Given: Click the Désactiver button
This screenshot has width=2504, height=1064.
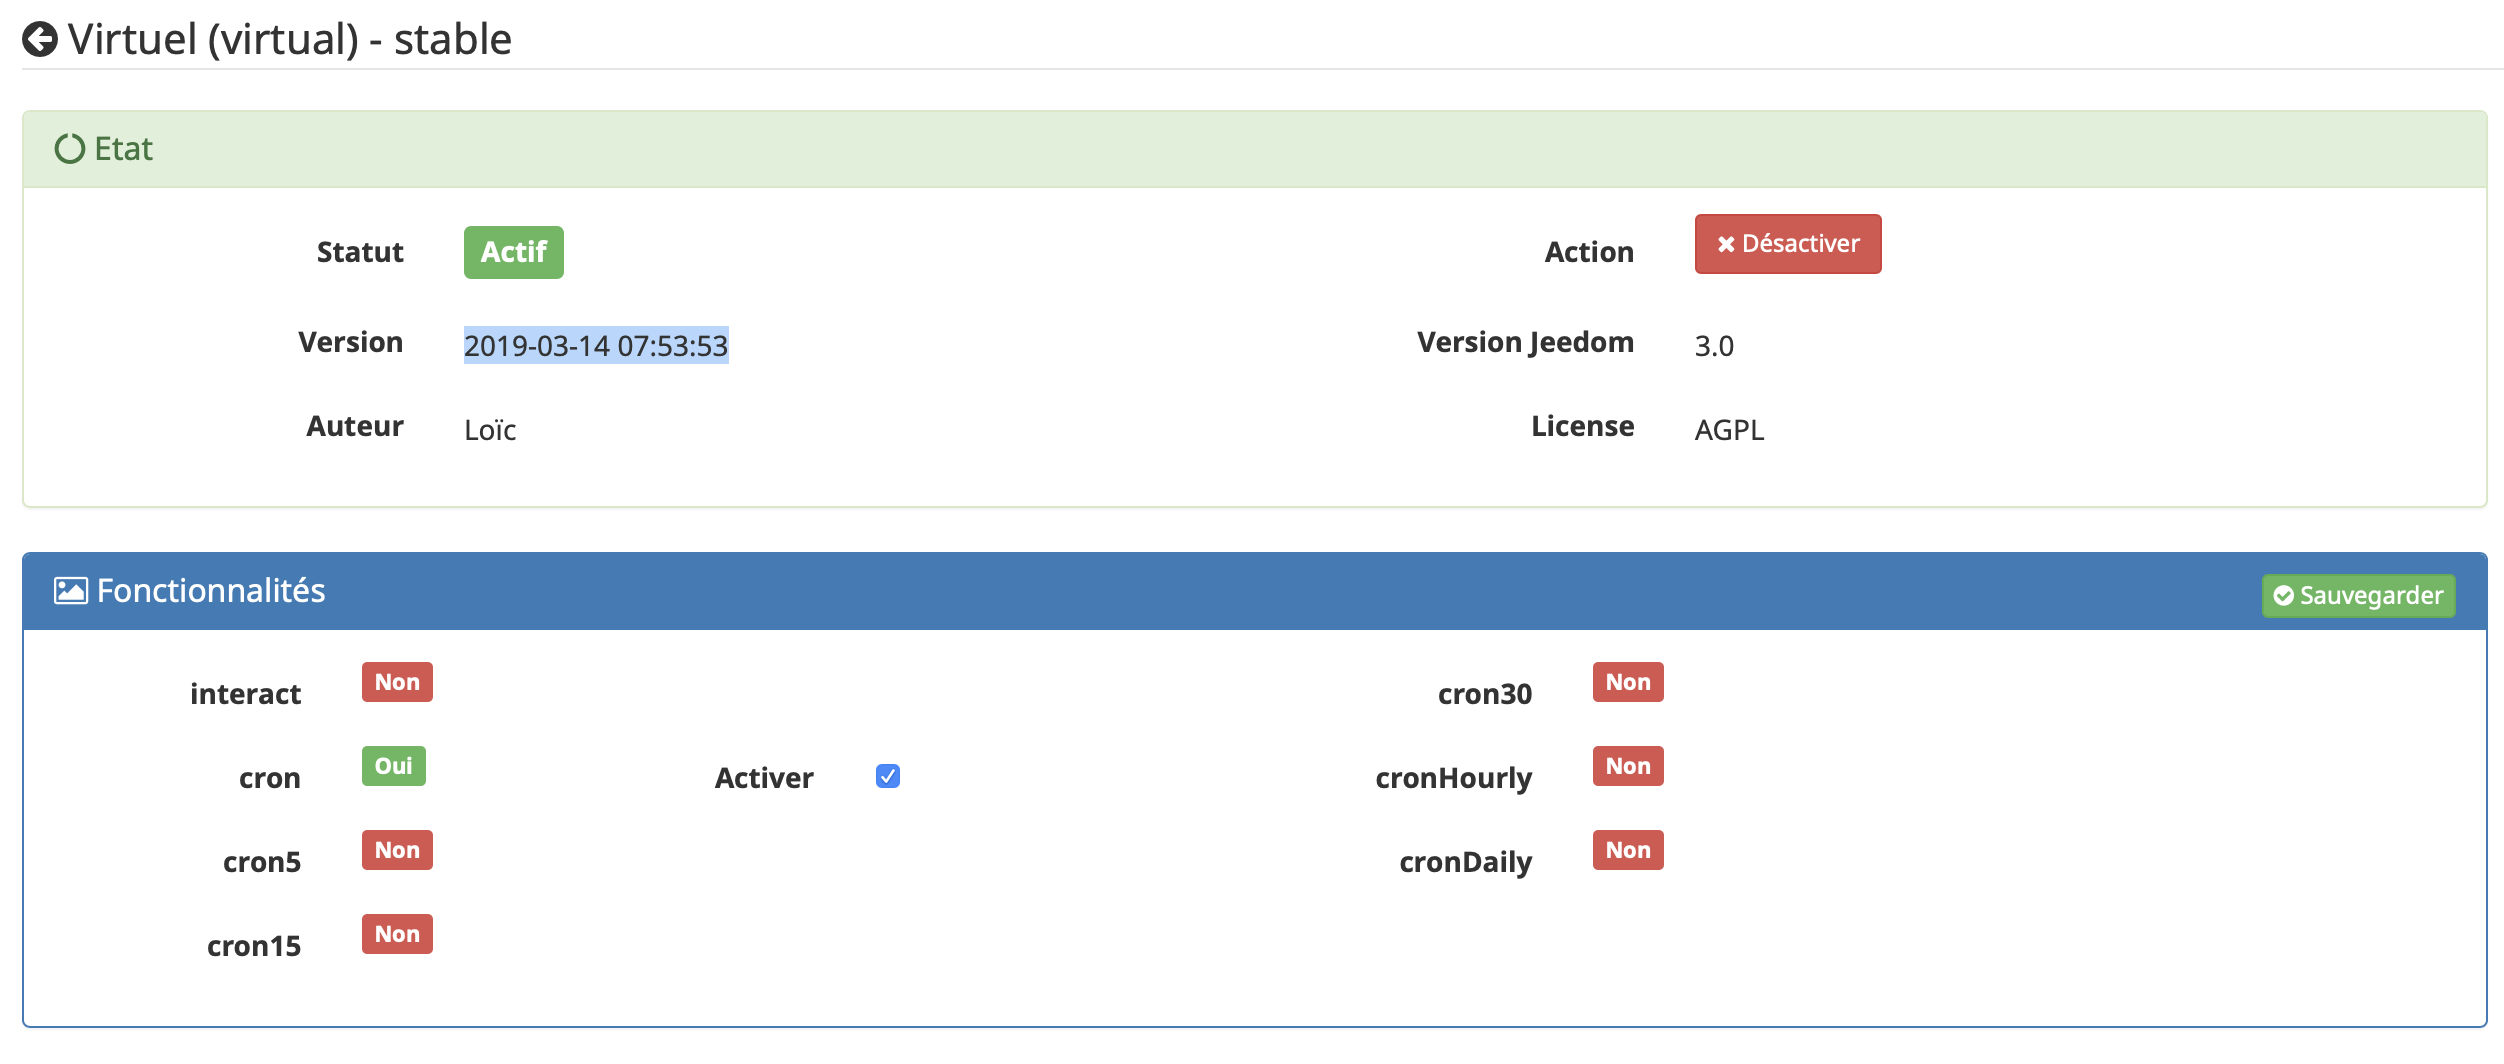Looking at the screenshot, I should 1788,244.
